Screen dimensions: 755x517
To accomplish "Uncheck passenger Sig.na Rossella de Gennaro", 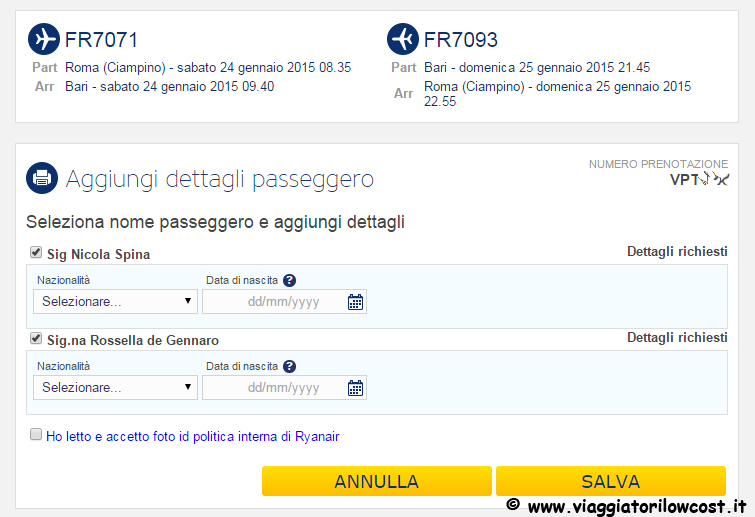I will [x=36, y=338].
